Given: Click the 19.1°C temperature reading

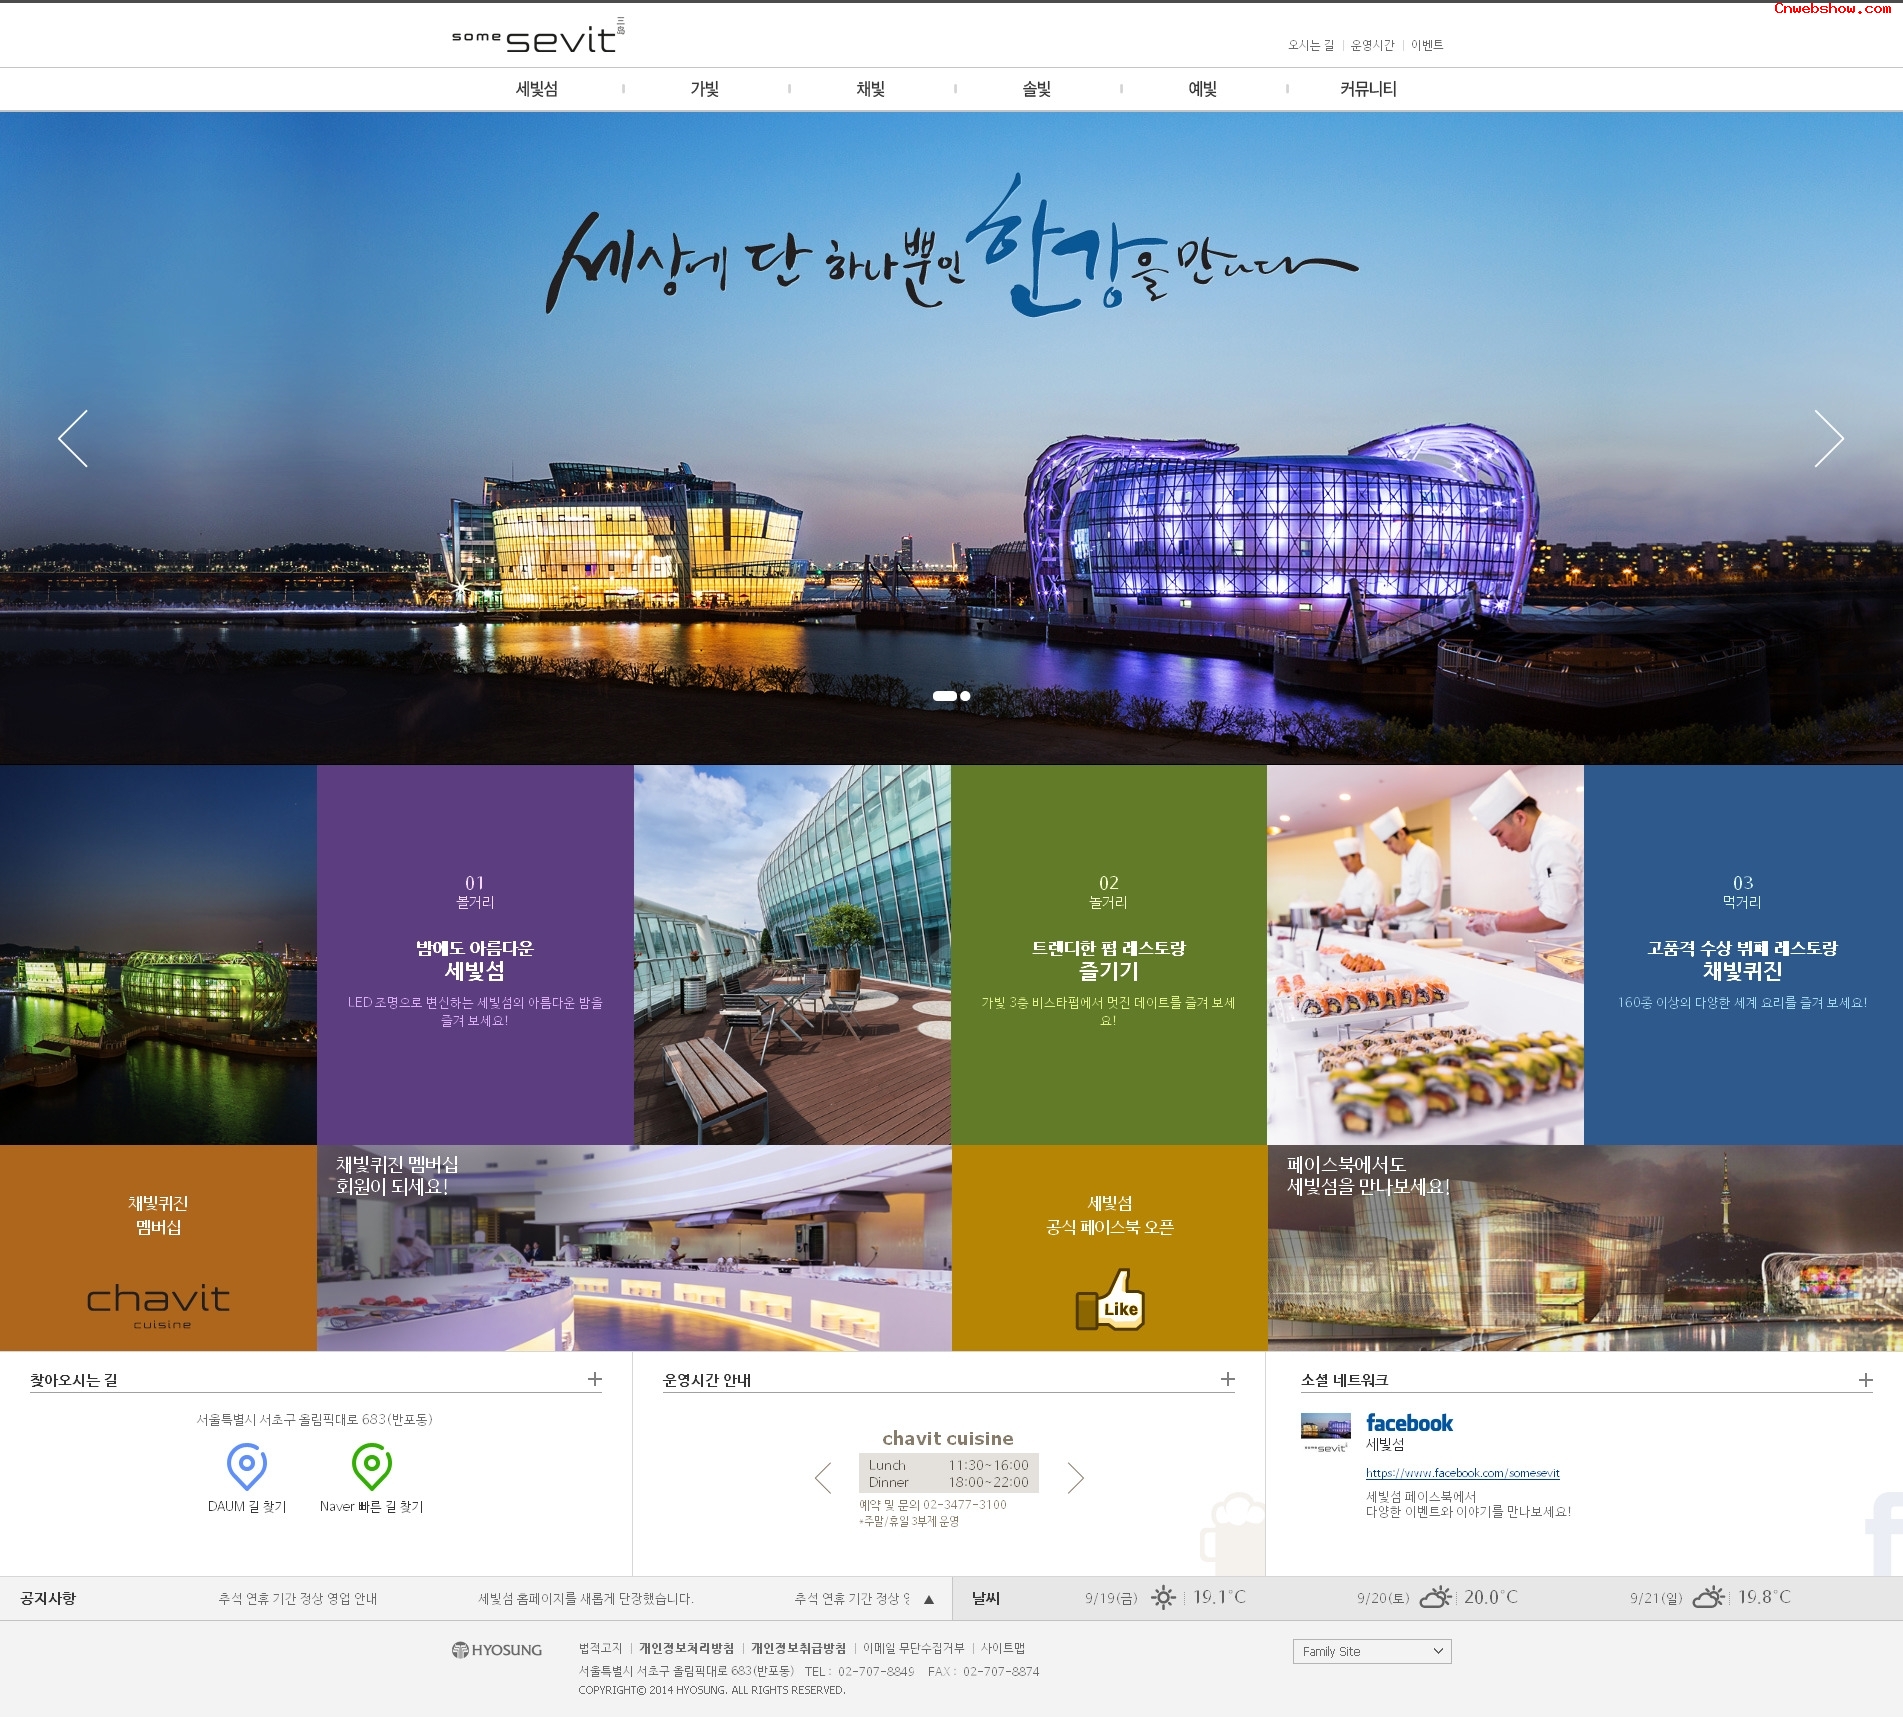Looking at the screenshot, I should (1219, 1597).
